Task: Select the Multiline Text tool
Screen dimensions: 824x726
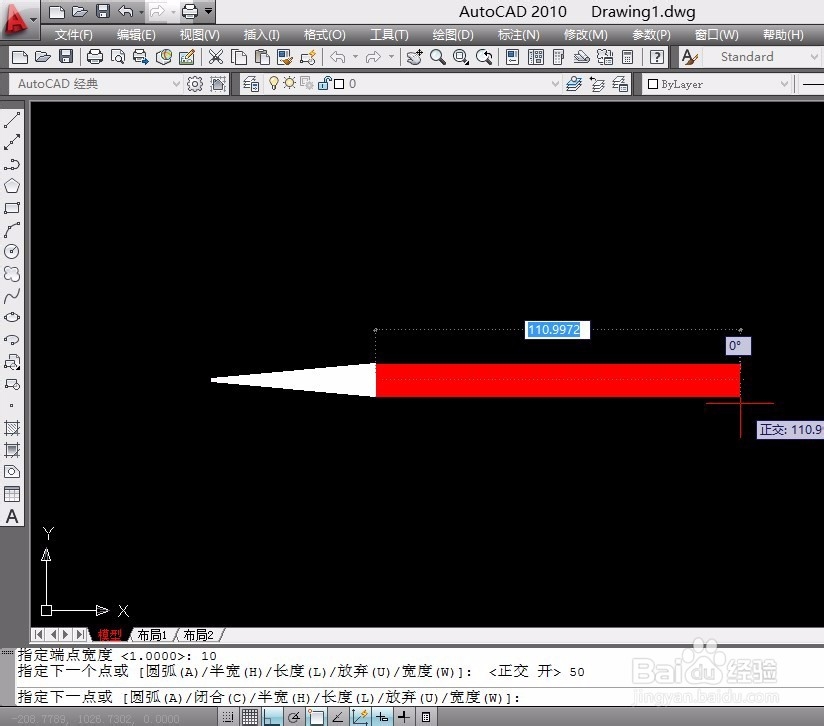Action: 12,516
